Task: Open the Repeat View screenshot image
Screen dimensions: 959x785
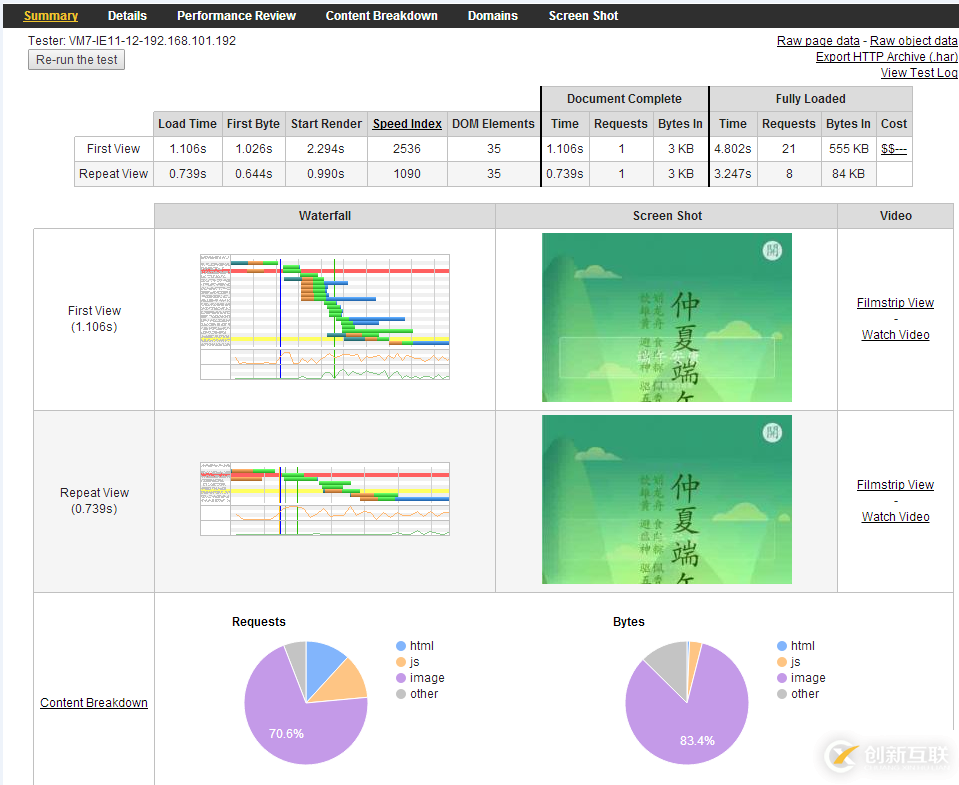Action: click(x=667, y=499)
